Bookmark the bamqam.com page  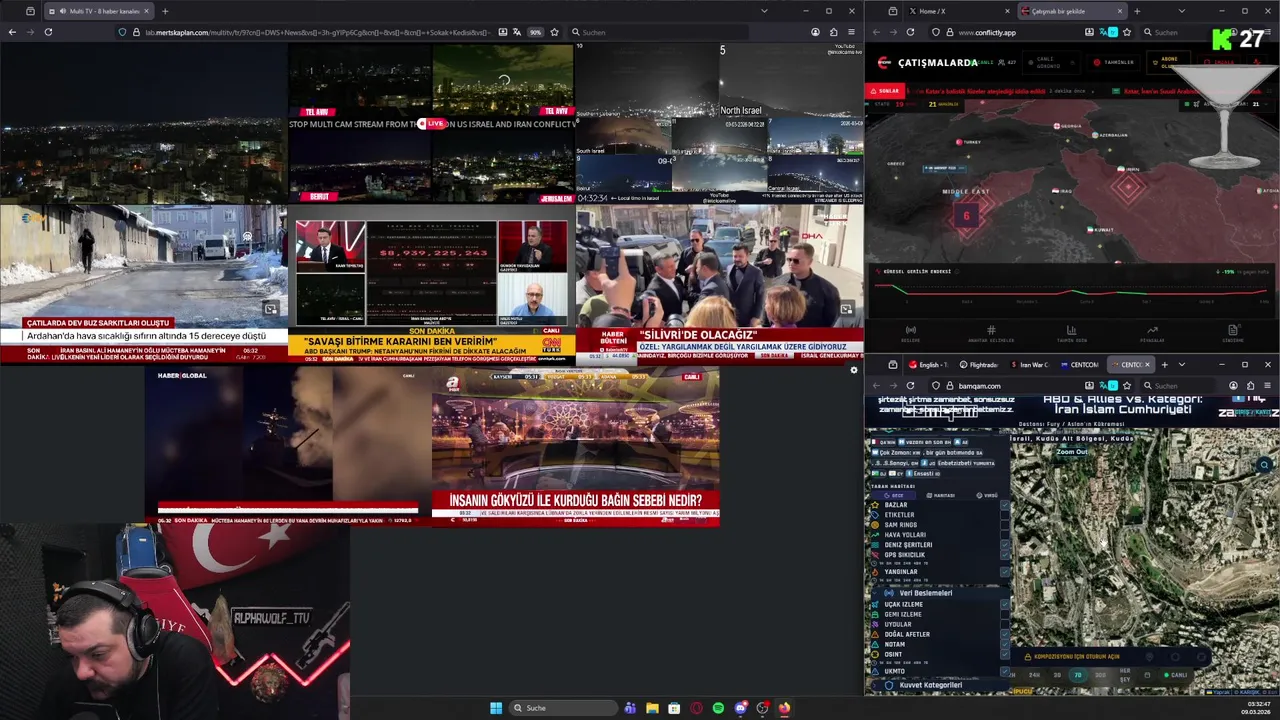(x=1128, y=385)
